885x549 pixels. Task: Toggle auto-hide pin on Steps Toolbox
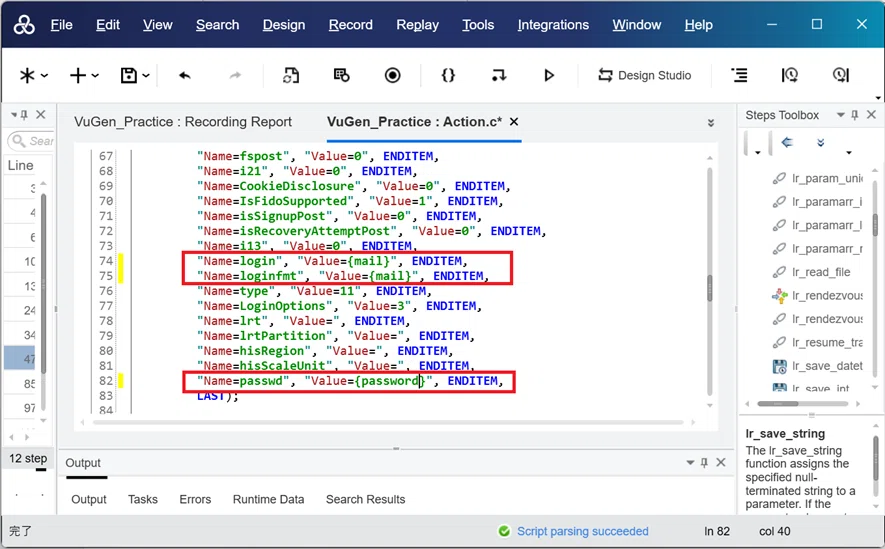(x=855, y=115)
